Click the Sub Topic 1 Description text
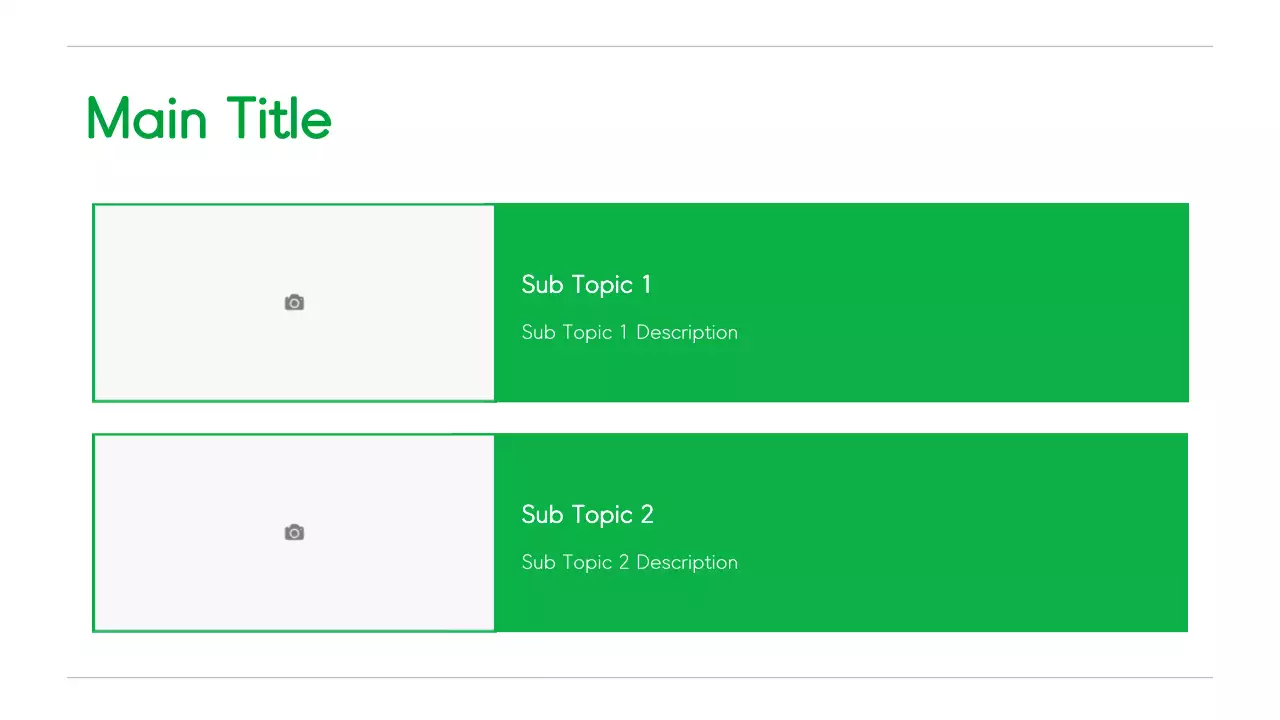The height and width of the screenshot is (720, 1280). (629, 333)
